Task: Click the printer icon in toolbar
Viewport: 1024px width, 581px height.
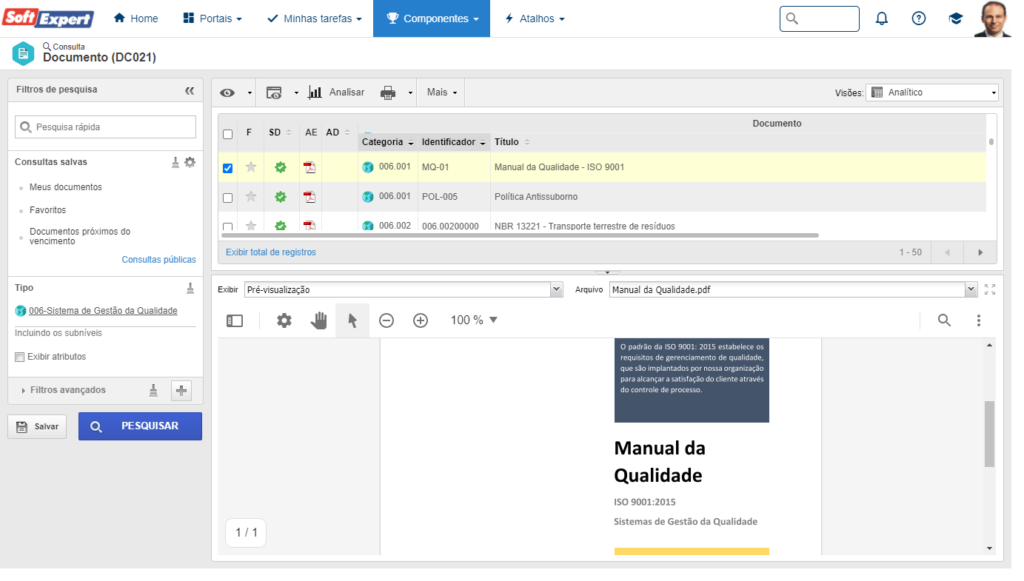Action: (x=388, y=93)
